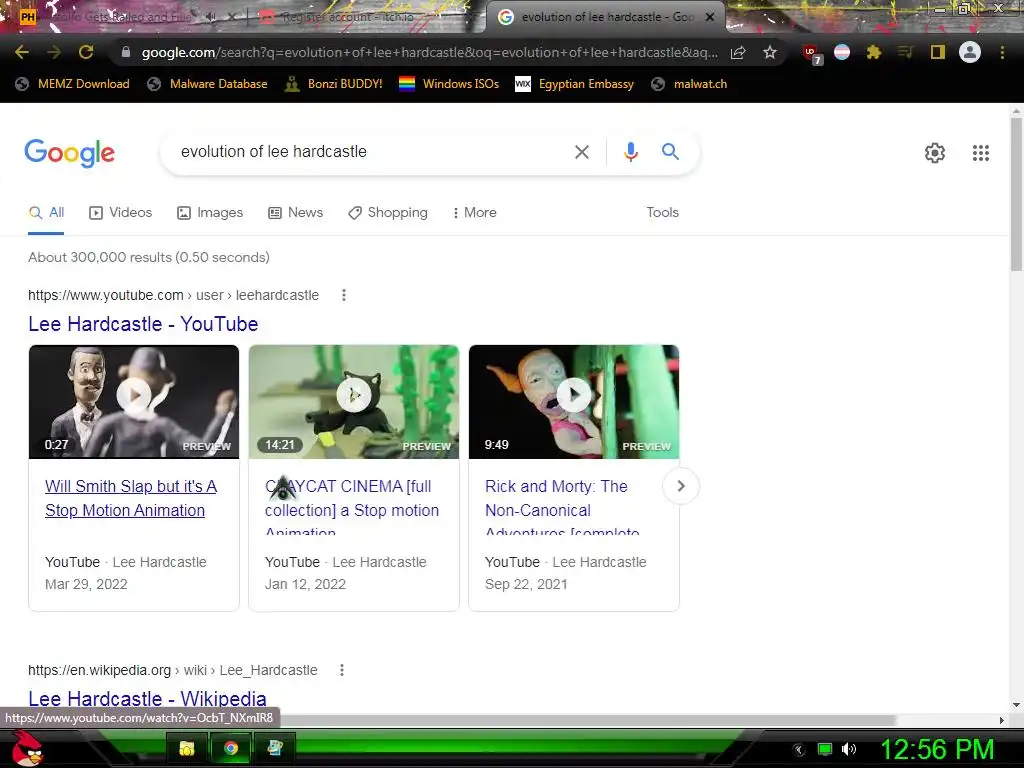Click the 12:56 PM taskbar clock

pos(937,750)
